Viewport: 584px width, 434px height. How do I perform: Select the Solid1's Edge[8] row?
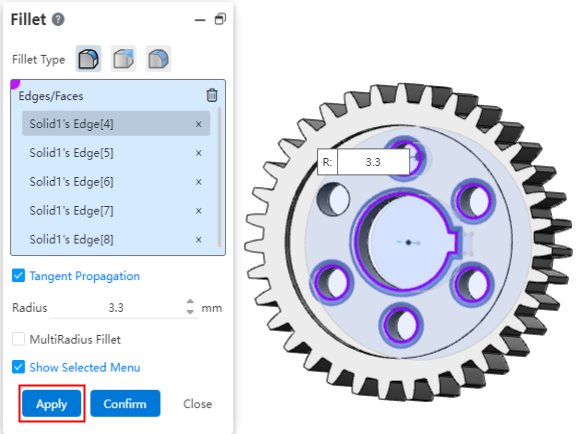point(116,240)
